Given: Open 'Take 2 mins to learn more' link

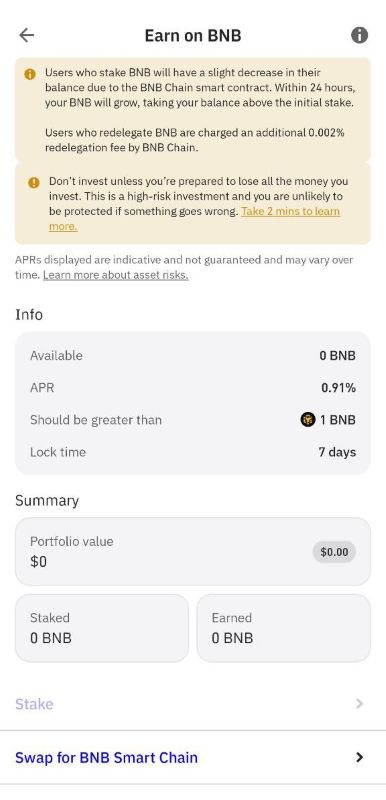Looking at the screenshot, I should coord(194,219).
